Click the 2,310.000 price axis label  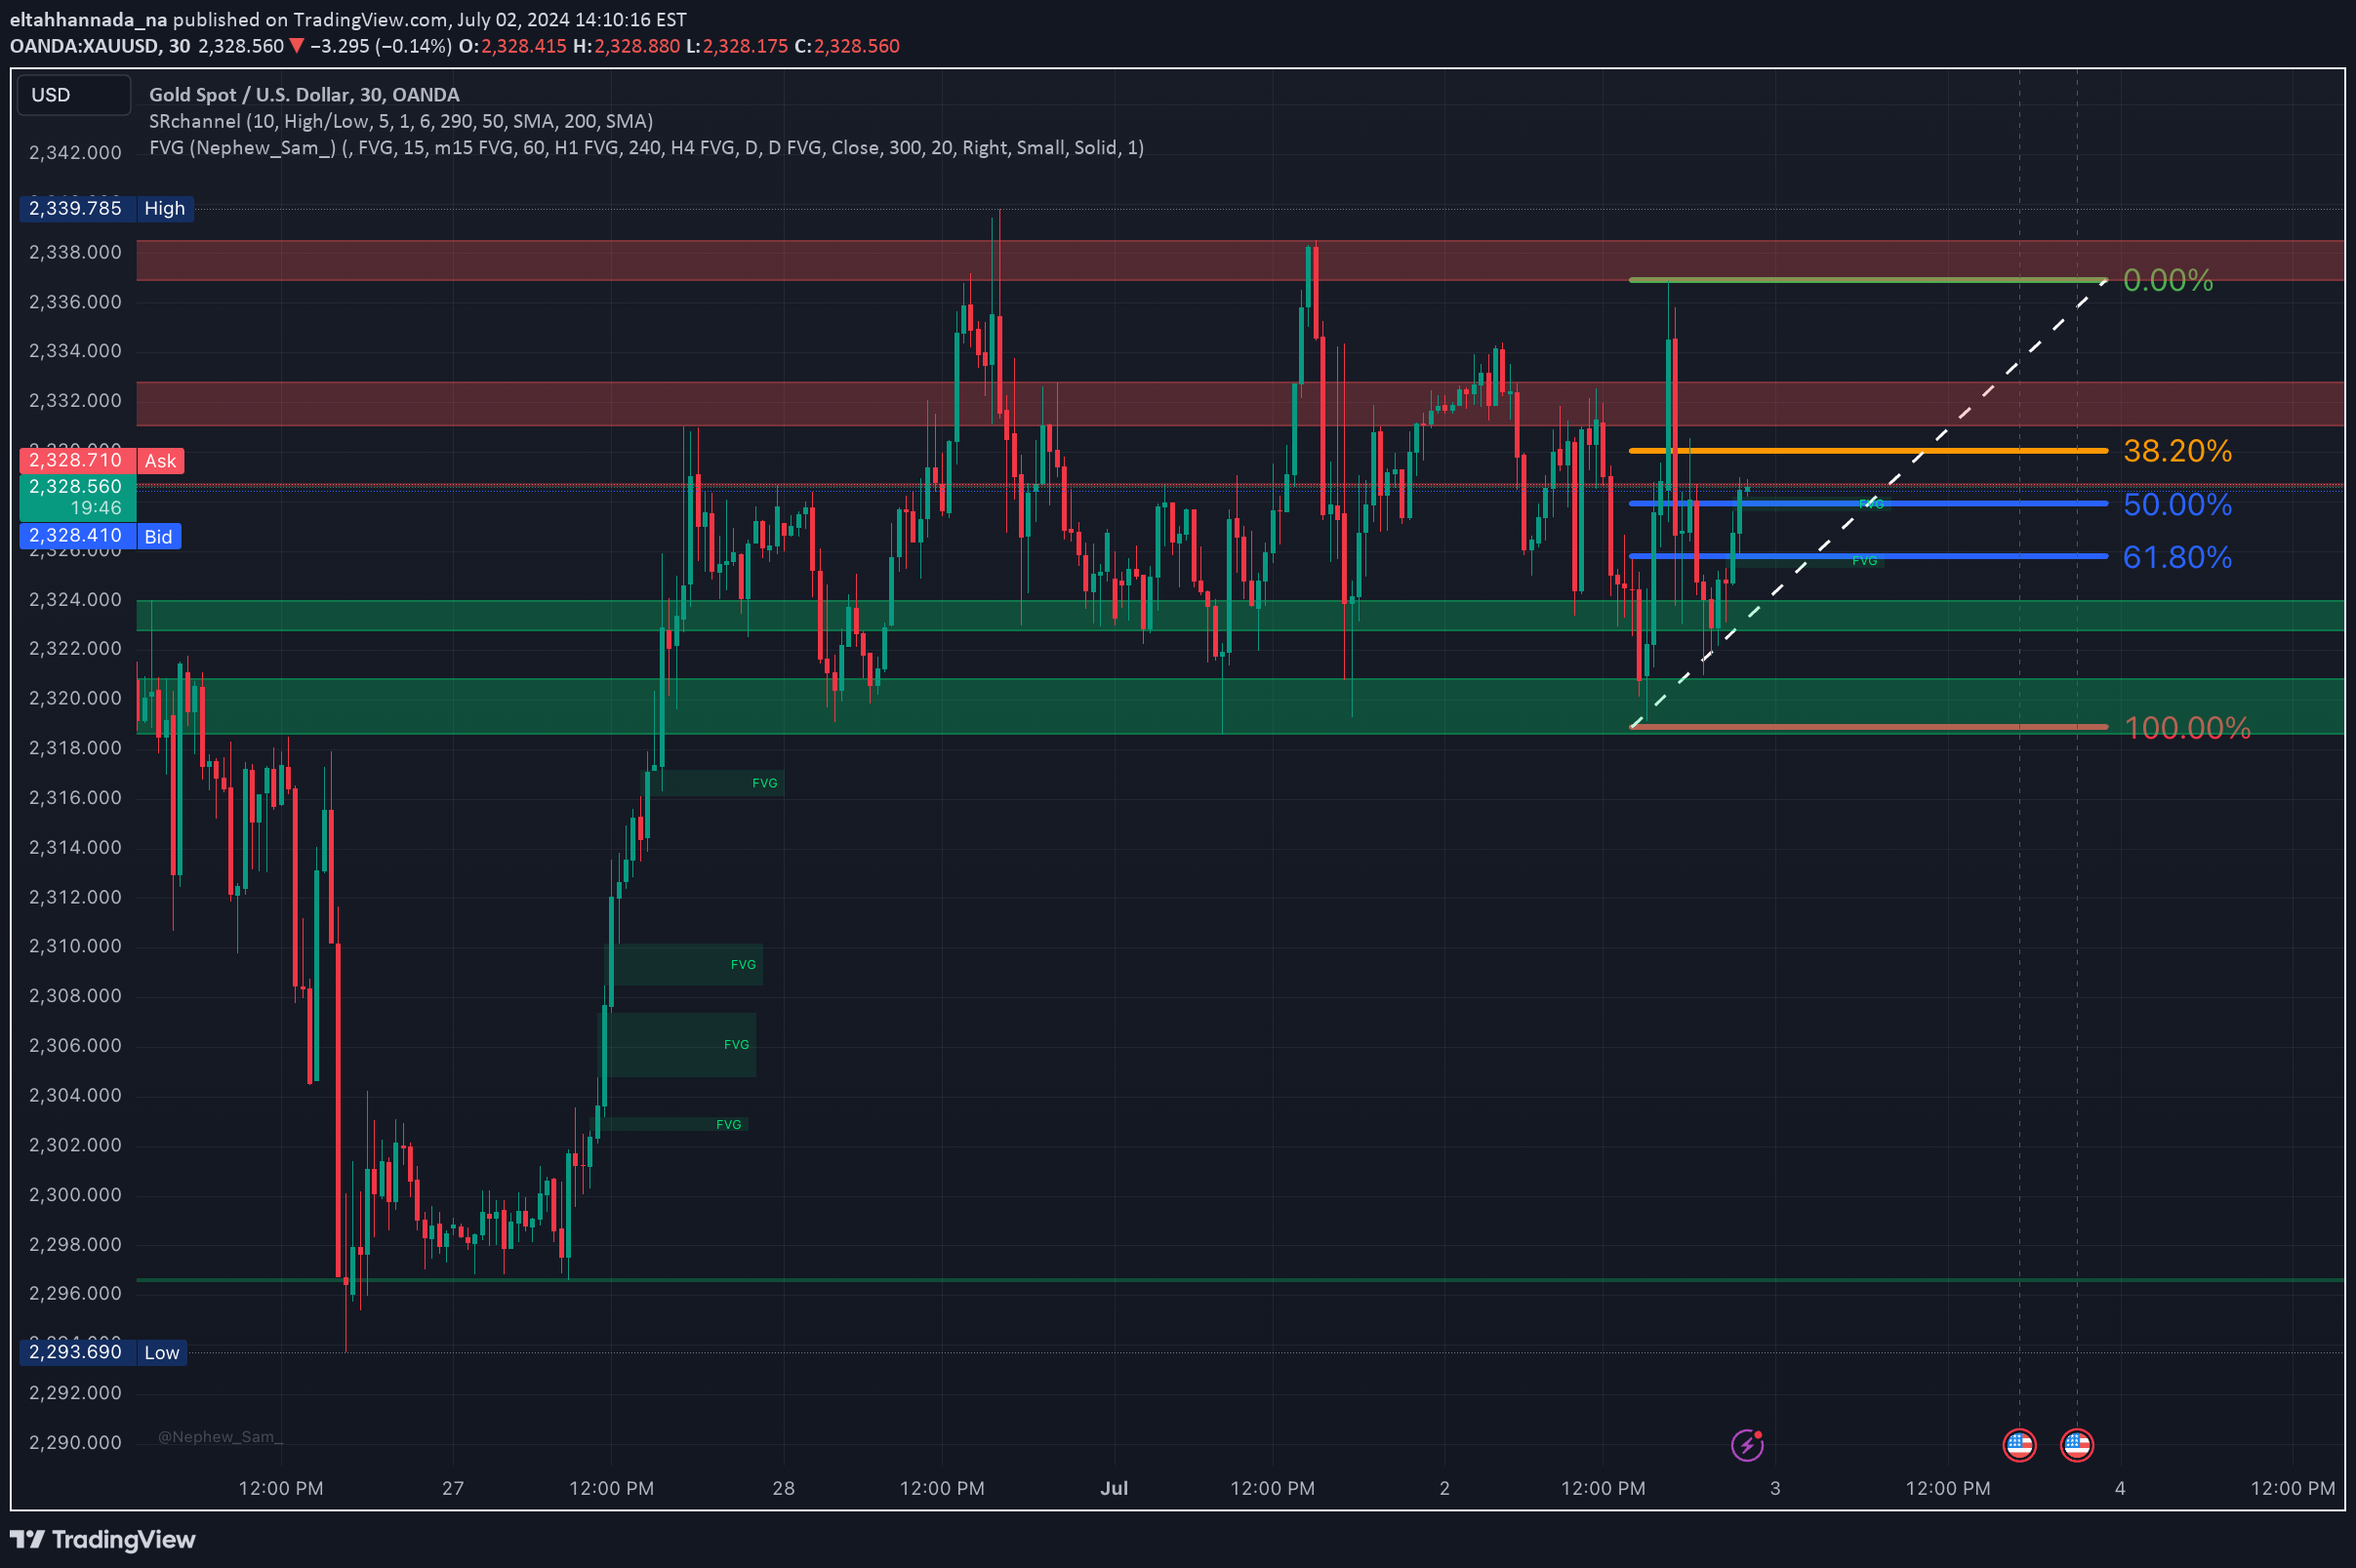tap(75, 946)
